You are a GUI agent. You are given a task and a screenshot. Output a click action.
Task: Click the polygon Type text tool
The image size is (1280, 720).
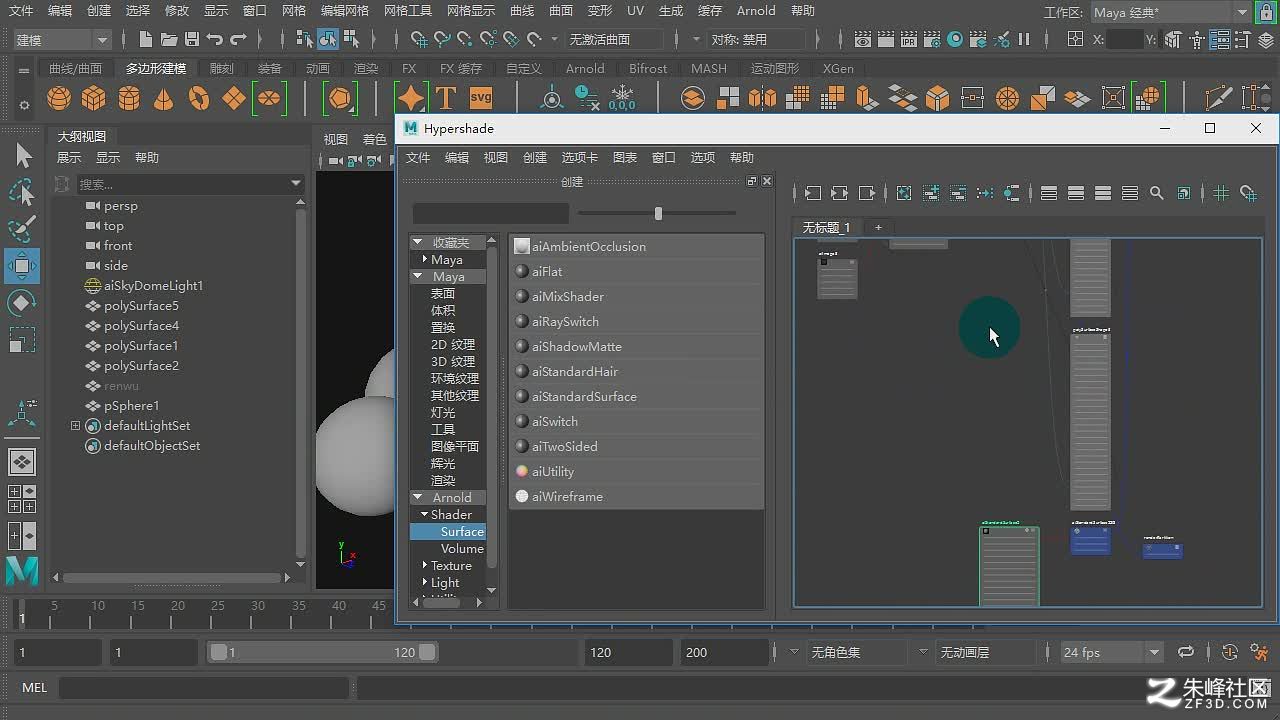(446, 98)
